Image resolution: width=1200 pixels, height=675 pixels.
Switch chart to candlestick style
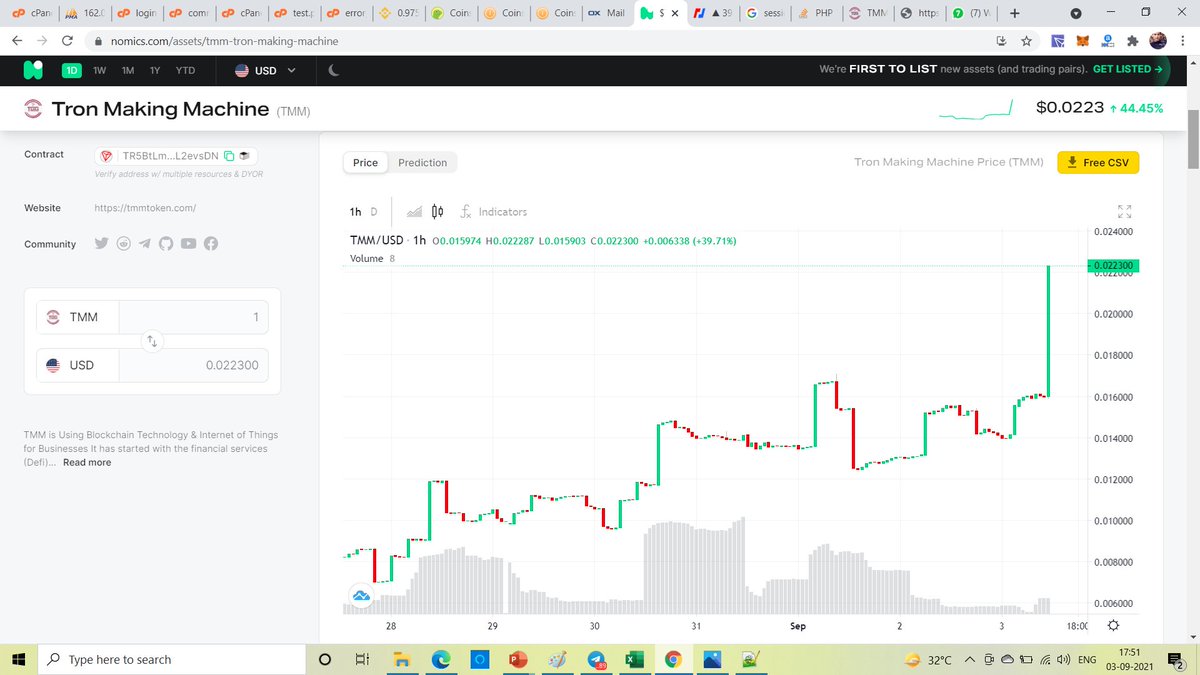pos(437,211)
